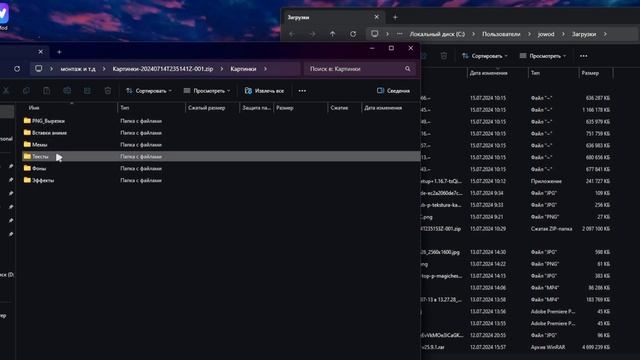The image size is (640, 360).
Task: Open Просмотреть dropdown in Загрузки window
Action: [542, 56]
